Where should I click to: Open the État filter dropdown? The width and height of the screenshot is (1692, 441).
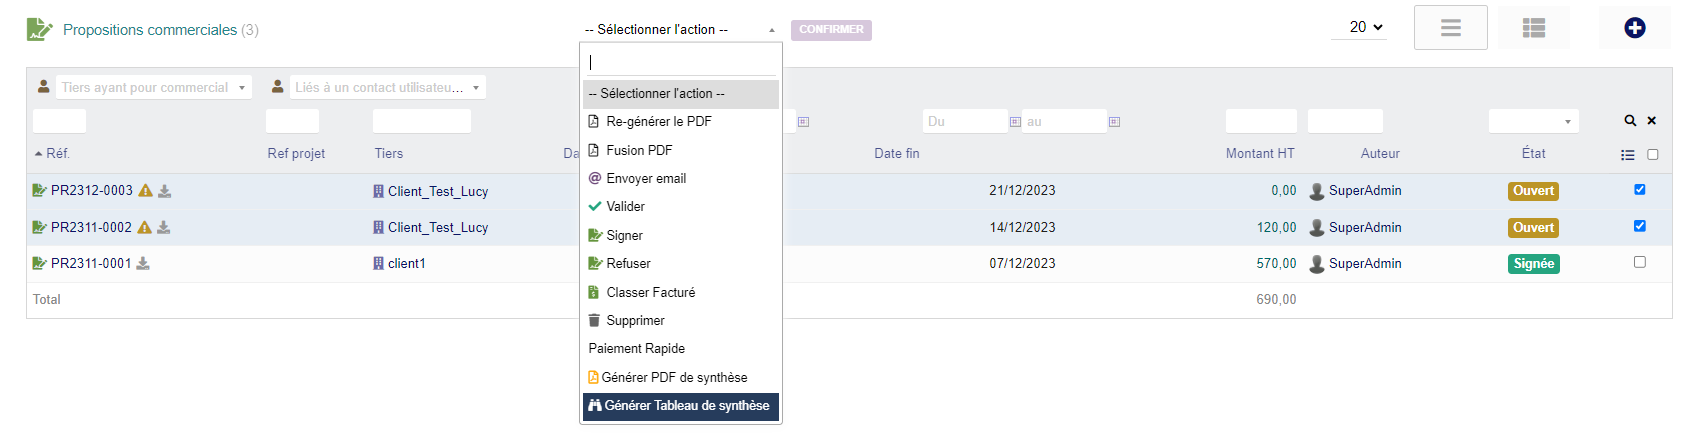(1533, 121)
